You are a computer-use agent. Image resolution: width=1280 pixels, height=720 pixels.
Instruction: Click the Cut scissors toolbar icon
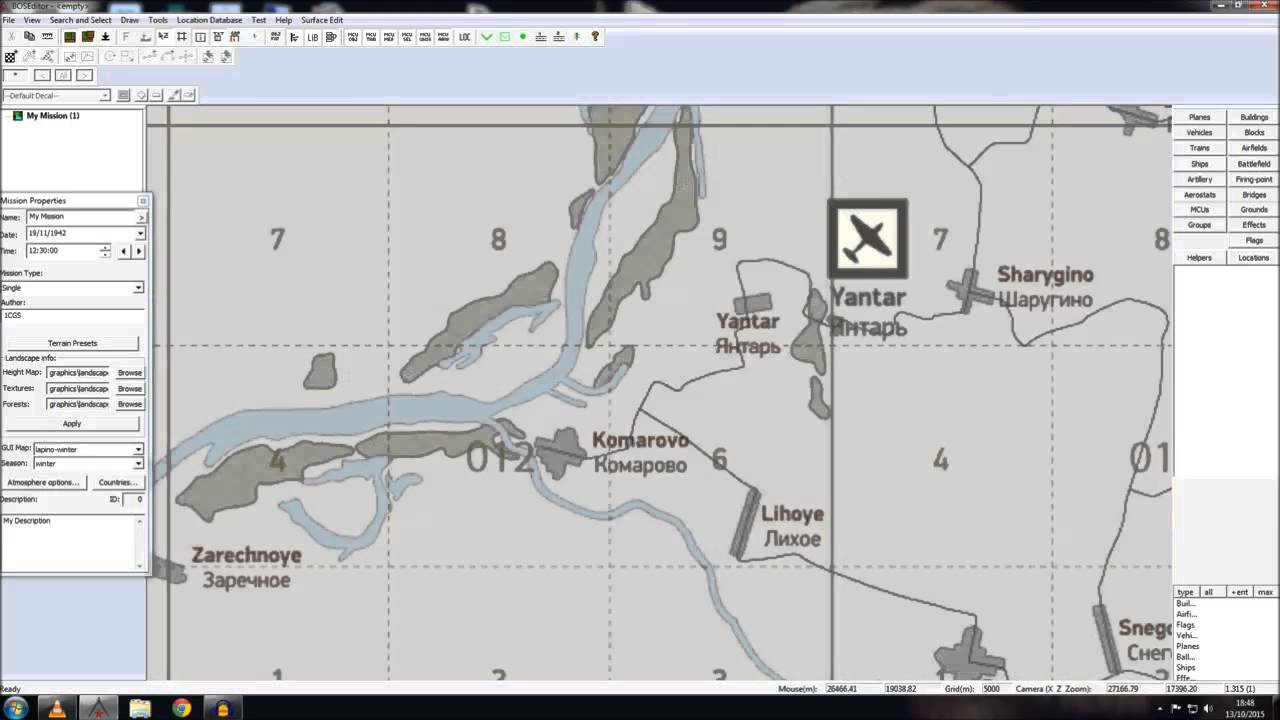pyautogui.click(x=11, y=37)
